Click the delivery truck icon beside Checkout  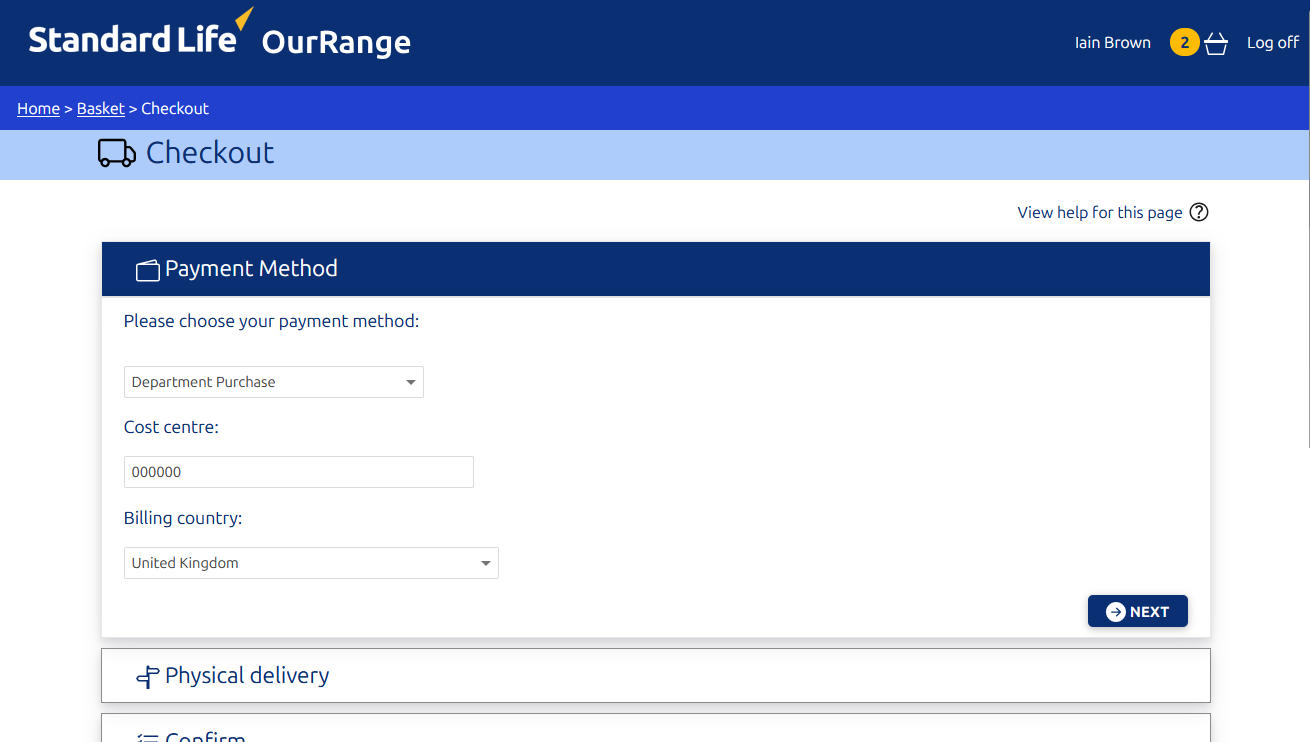[x=117, y=153]
